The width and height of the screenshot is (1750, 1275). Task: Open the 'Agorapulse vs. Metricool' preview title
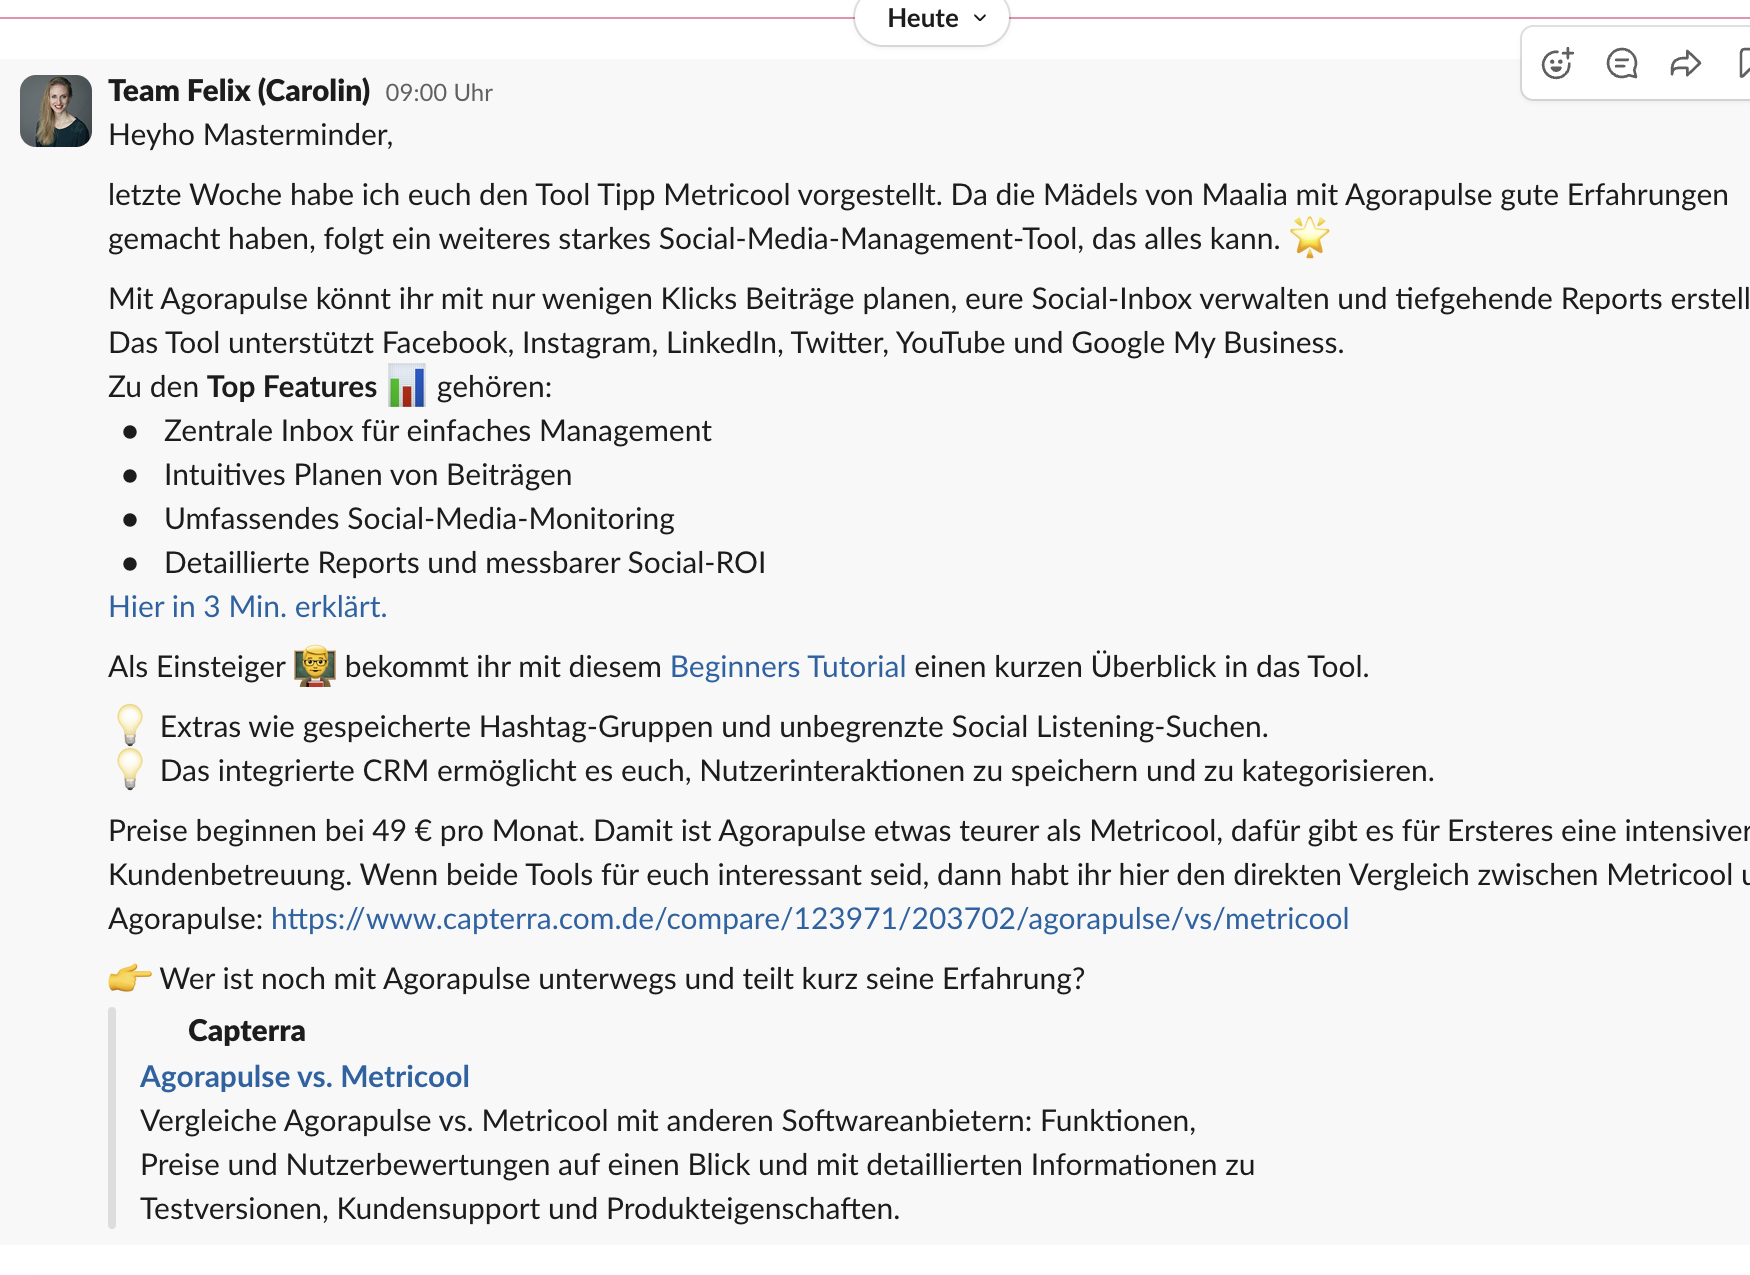pyautogui.click(x=304, y=1077)
